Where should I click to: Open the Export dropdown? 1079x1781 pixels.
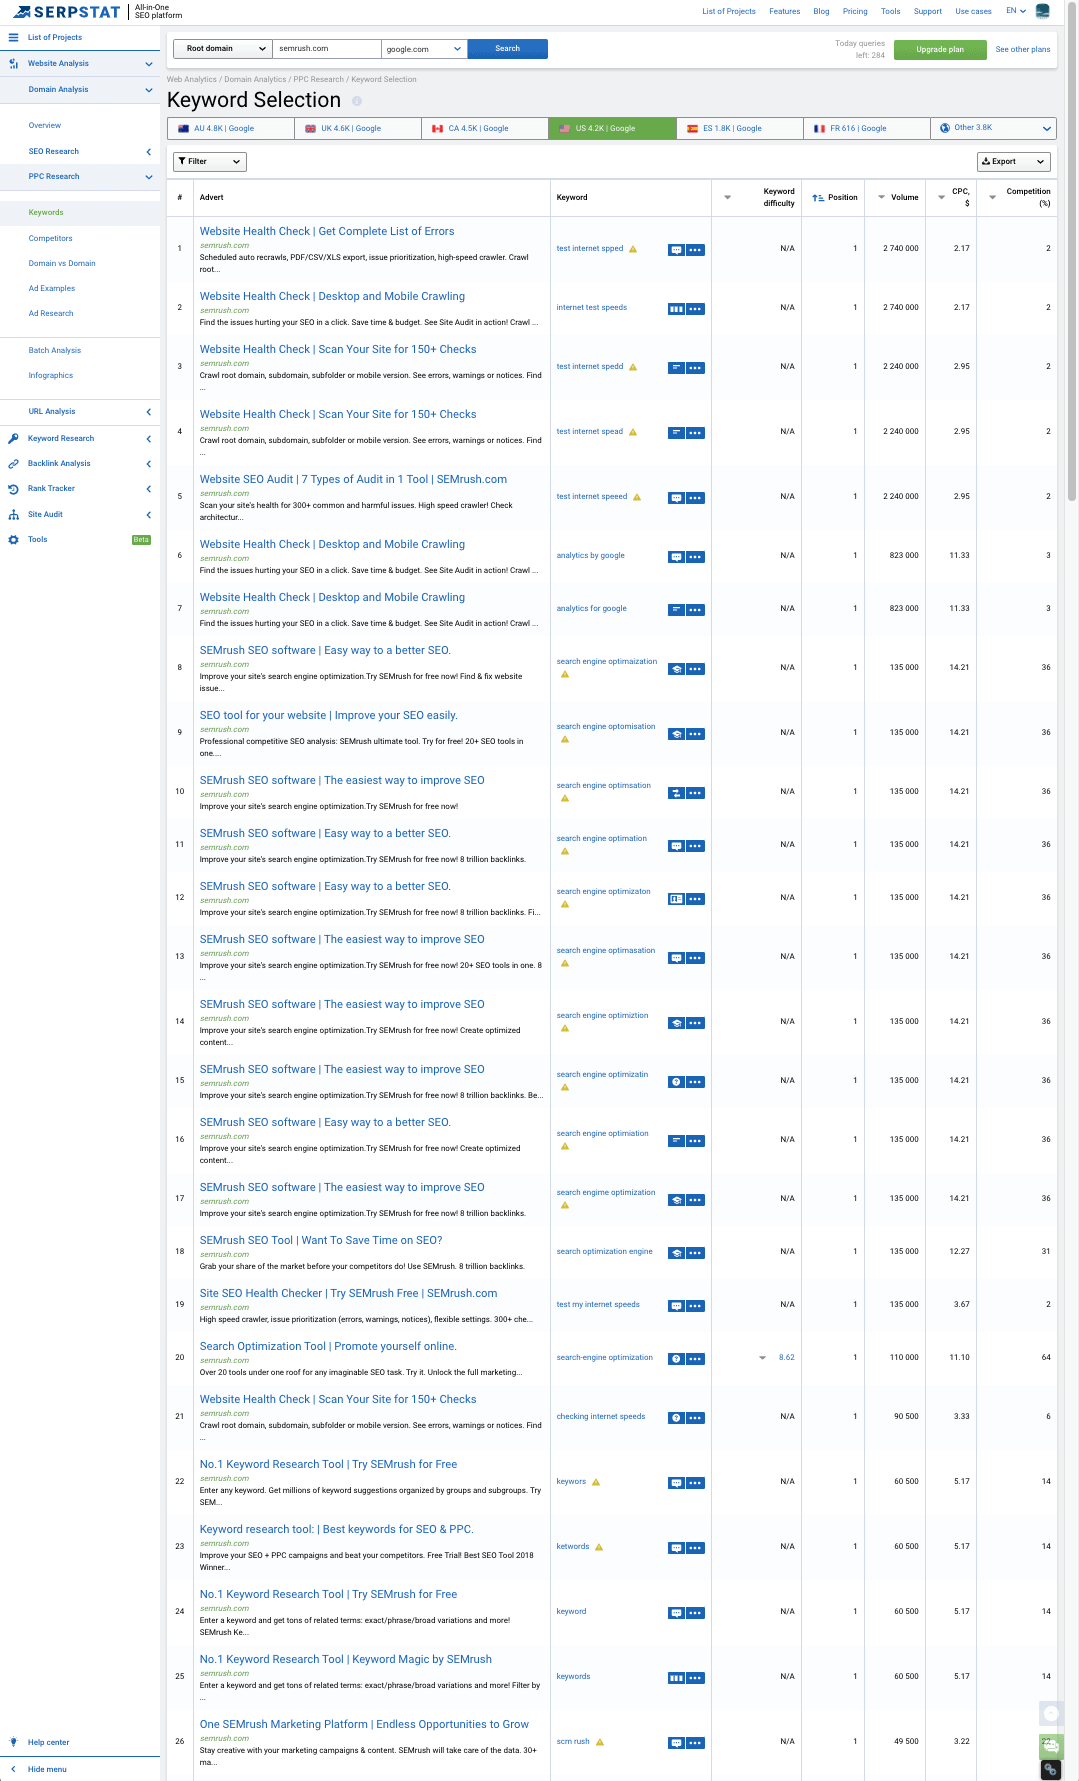tap(1013, 161)
